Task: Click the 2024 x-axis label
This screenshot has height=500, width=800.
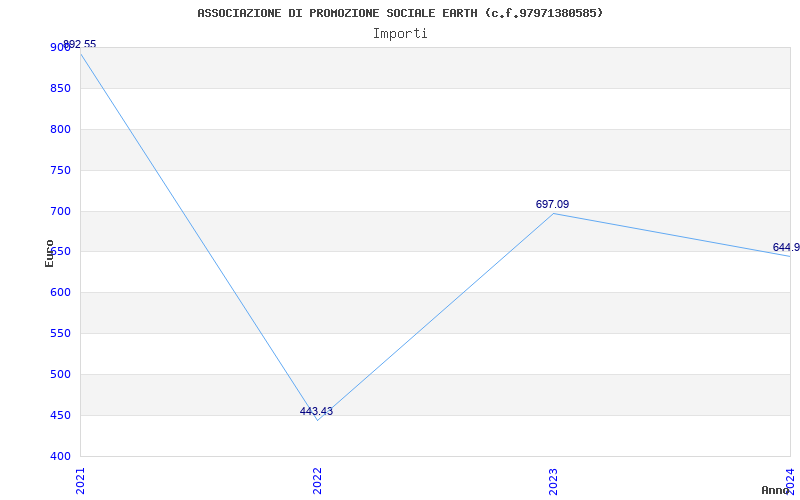Action: point(790,482)
